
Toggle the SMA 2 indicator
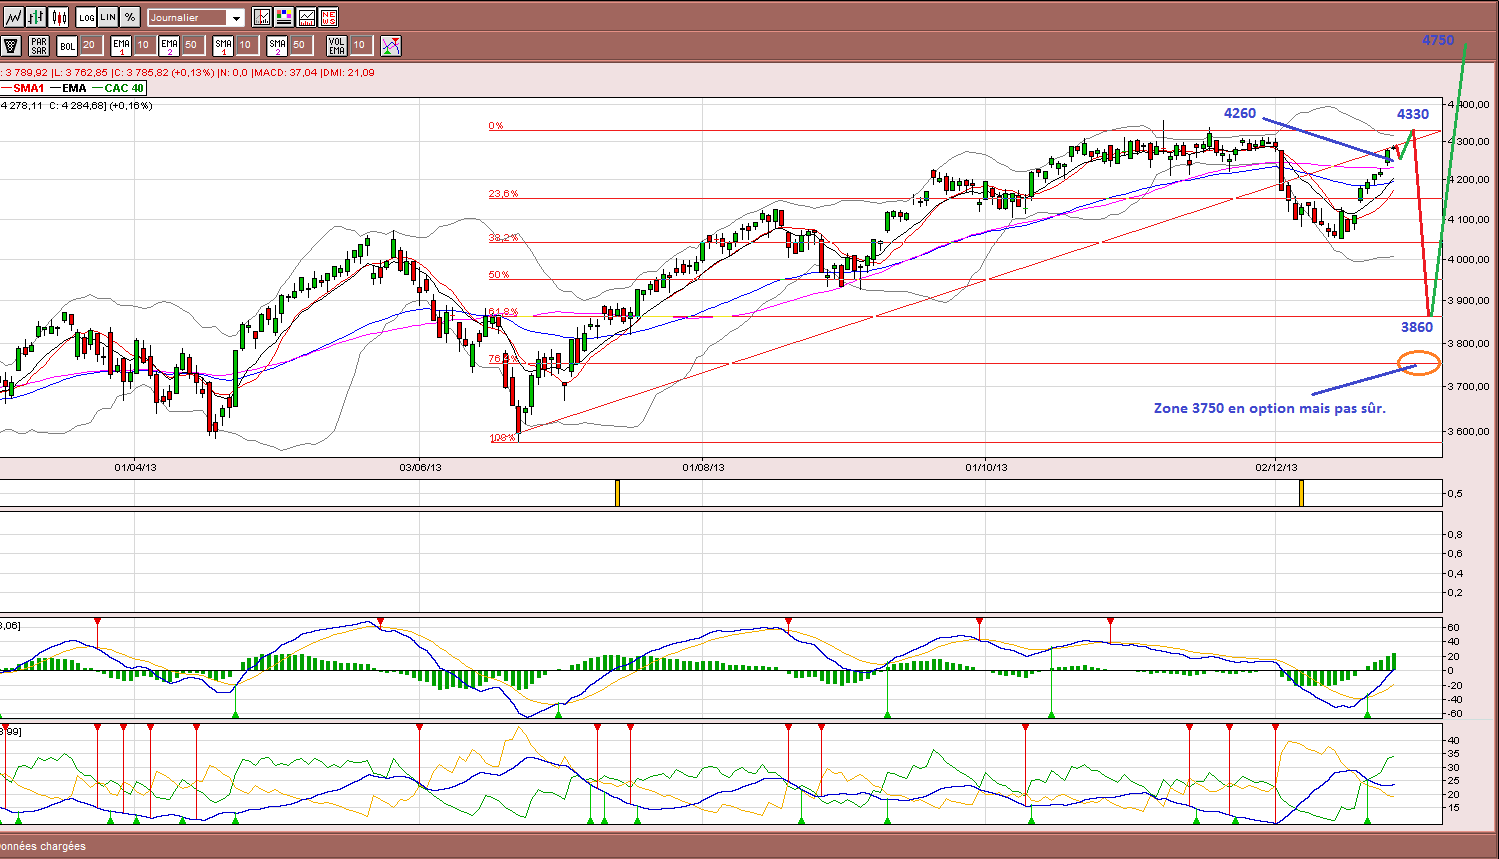[x=277, y=45]
